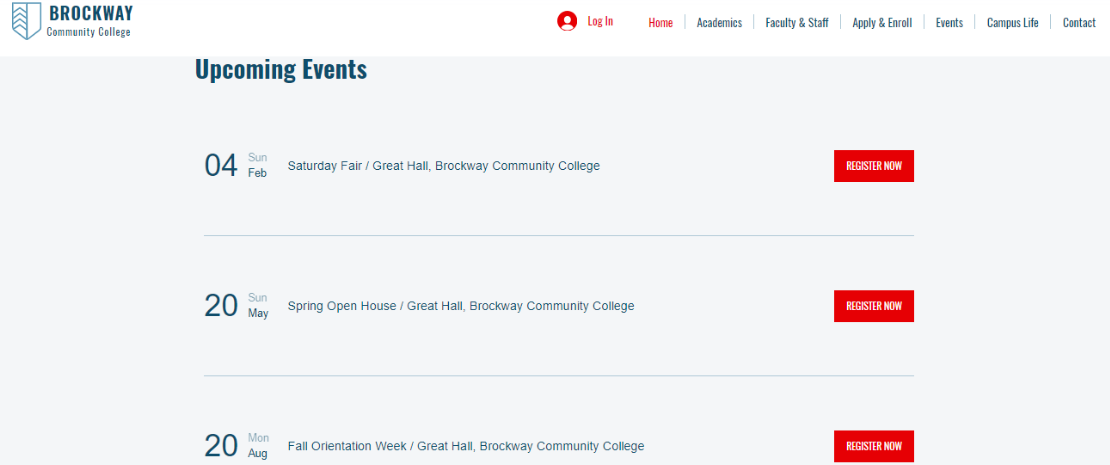Navigate to Campus Life
Viewport: 1110px width, 465px height.
click(x=1012, y=23)
